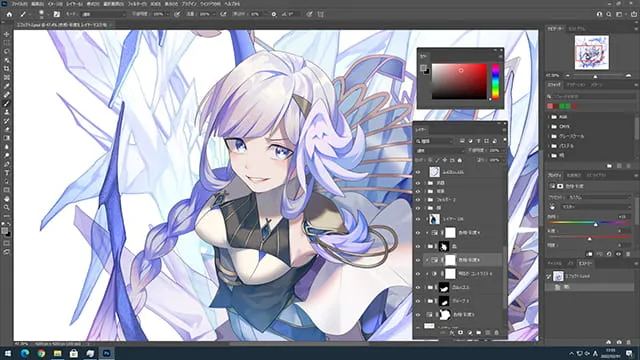The height and width of the screenshot is (360, 640).
Task: Toggle pressure for opacity button
Action: coord(177,14)
